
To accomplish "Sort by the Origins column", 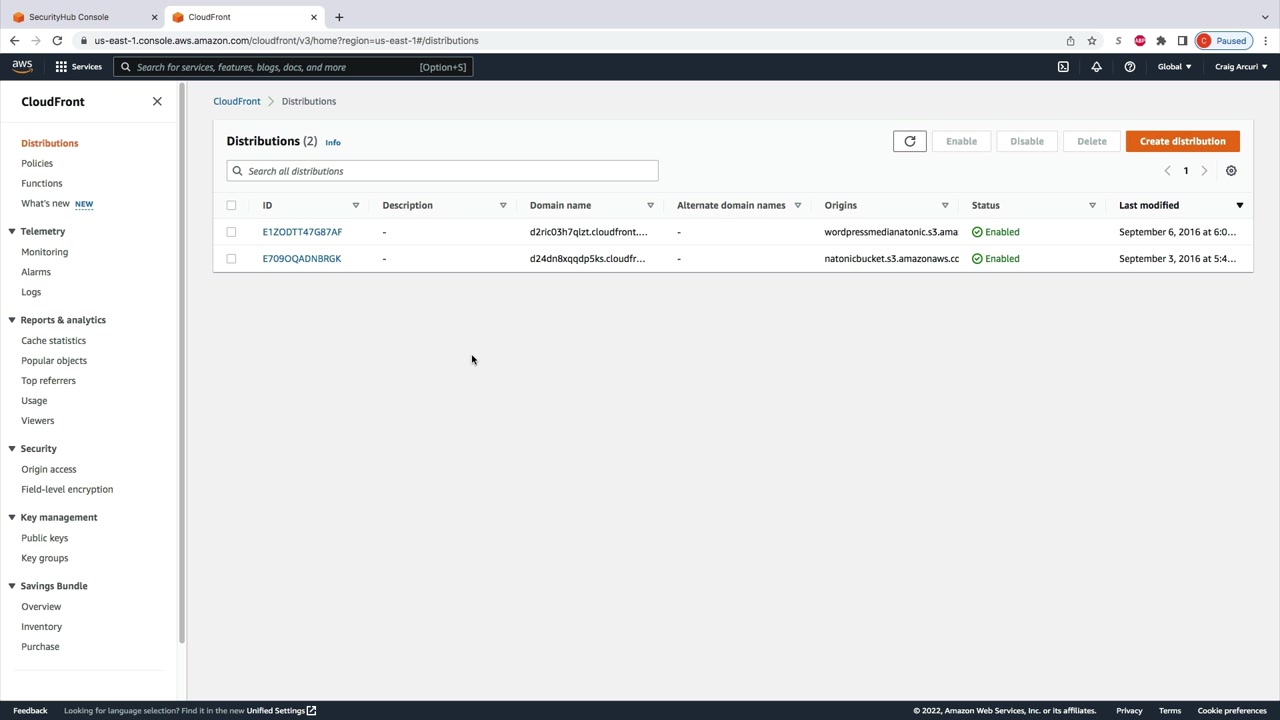I will point(945,205).
